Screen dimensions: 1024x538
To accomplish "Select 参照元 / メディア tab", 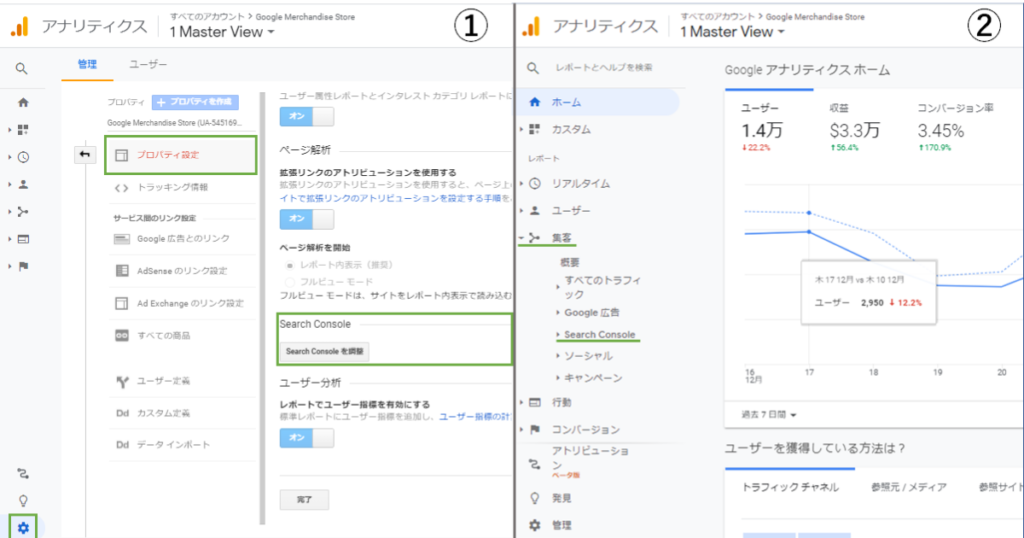I will coord(908,487).
